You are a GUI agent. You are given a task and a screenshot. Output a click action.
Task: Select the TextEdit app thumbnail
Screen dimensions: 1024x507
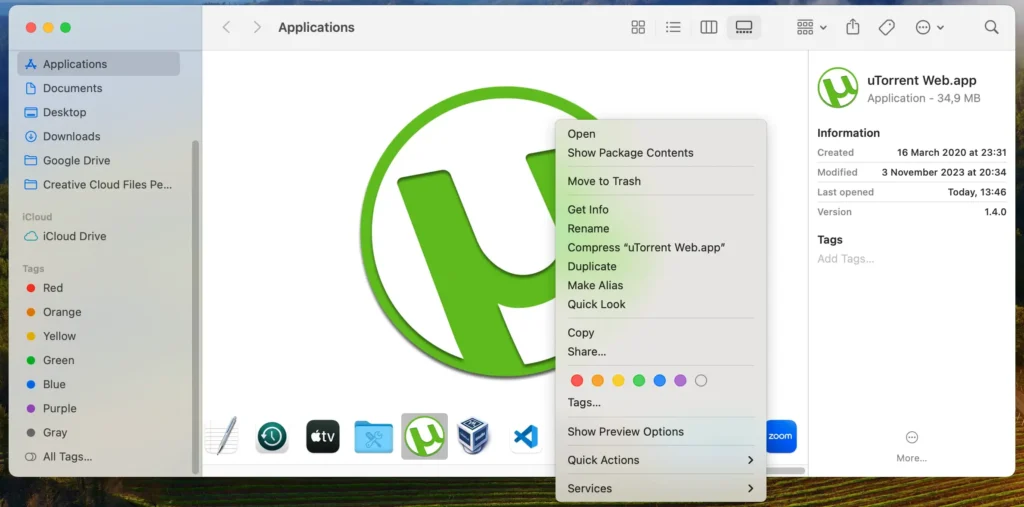pos(221,436)
